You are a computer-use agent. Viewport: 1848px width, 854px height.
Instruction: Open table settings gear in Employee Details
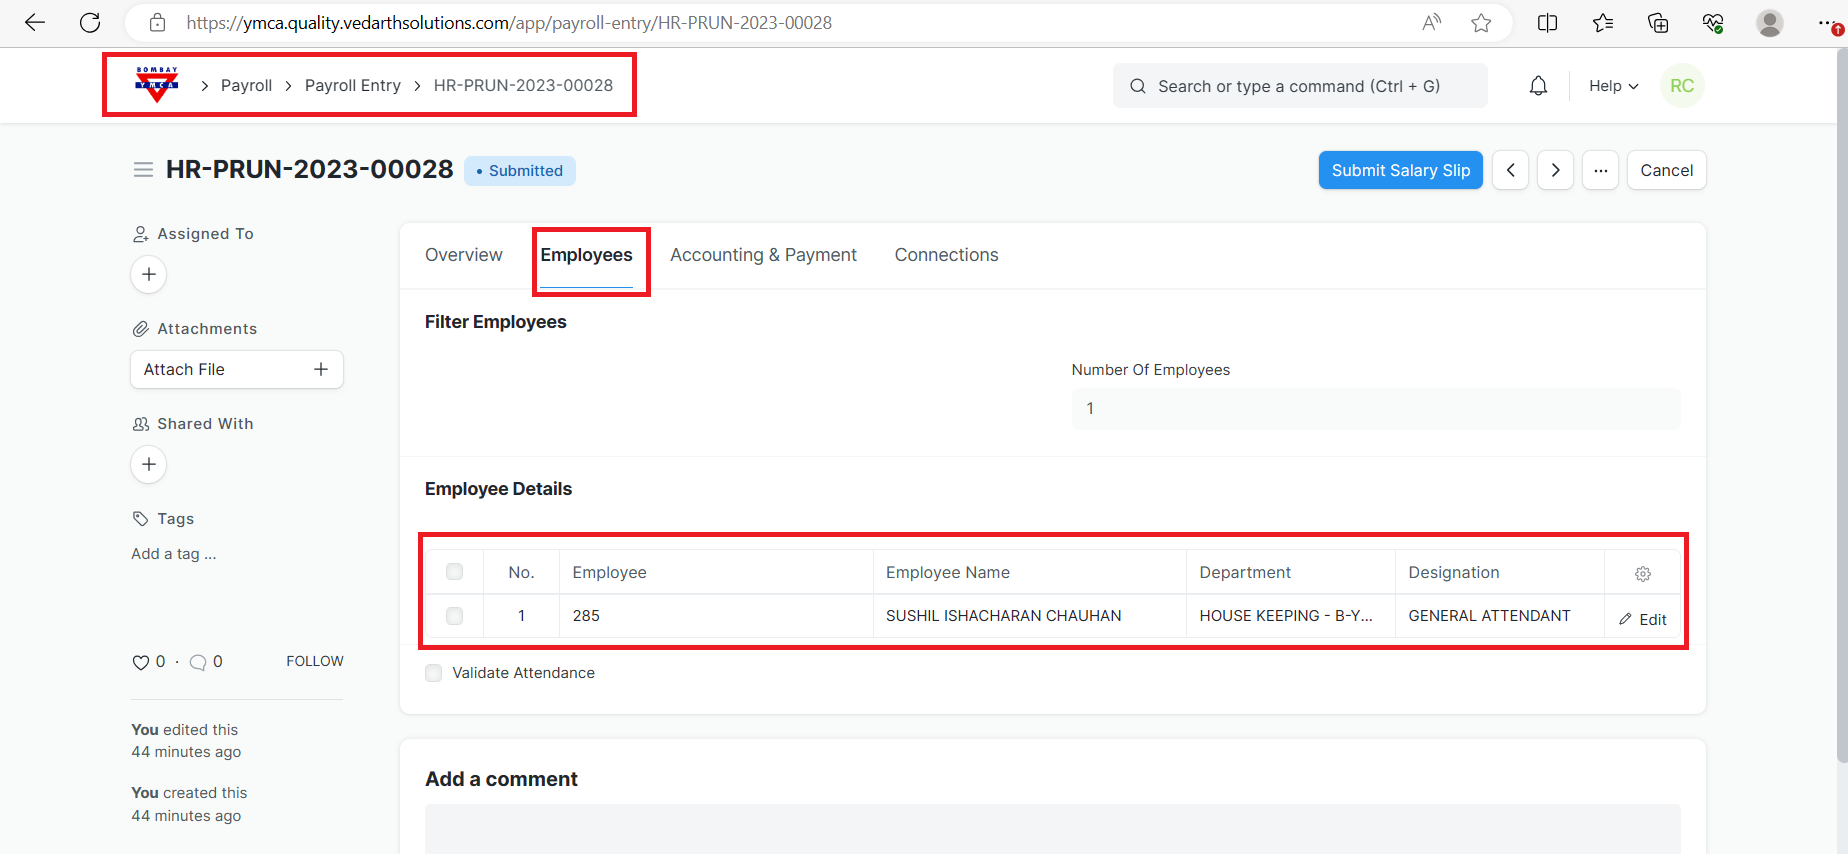coord(1642,573)
